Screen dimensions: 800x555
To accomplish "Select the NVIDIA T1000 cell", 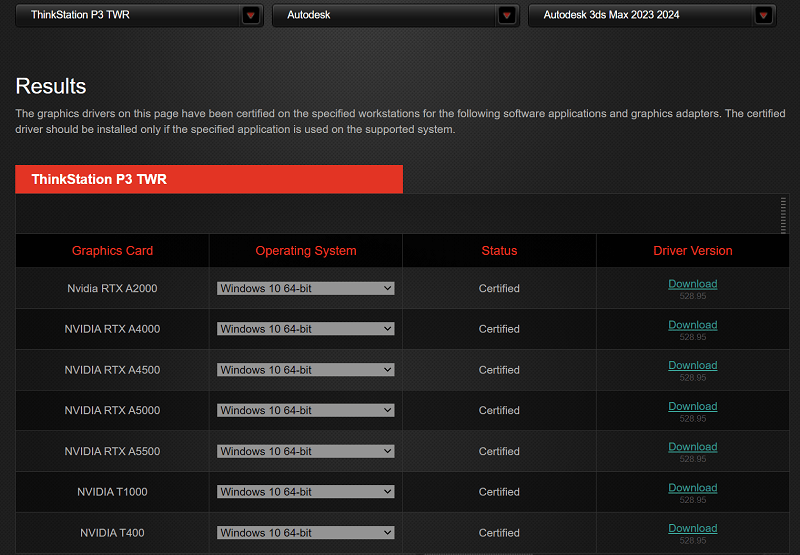I will 112,492.
